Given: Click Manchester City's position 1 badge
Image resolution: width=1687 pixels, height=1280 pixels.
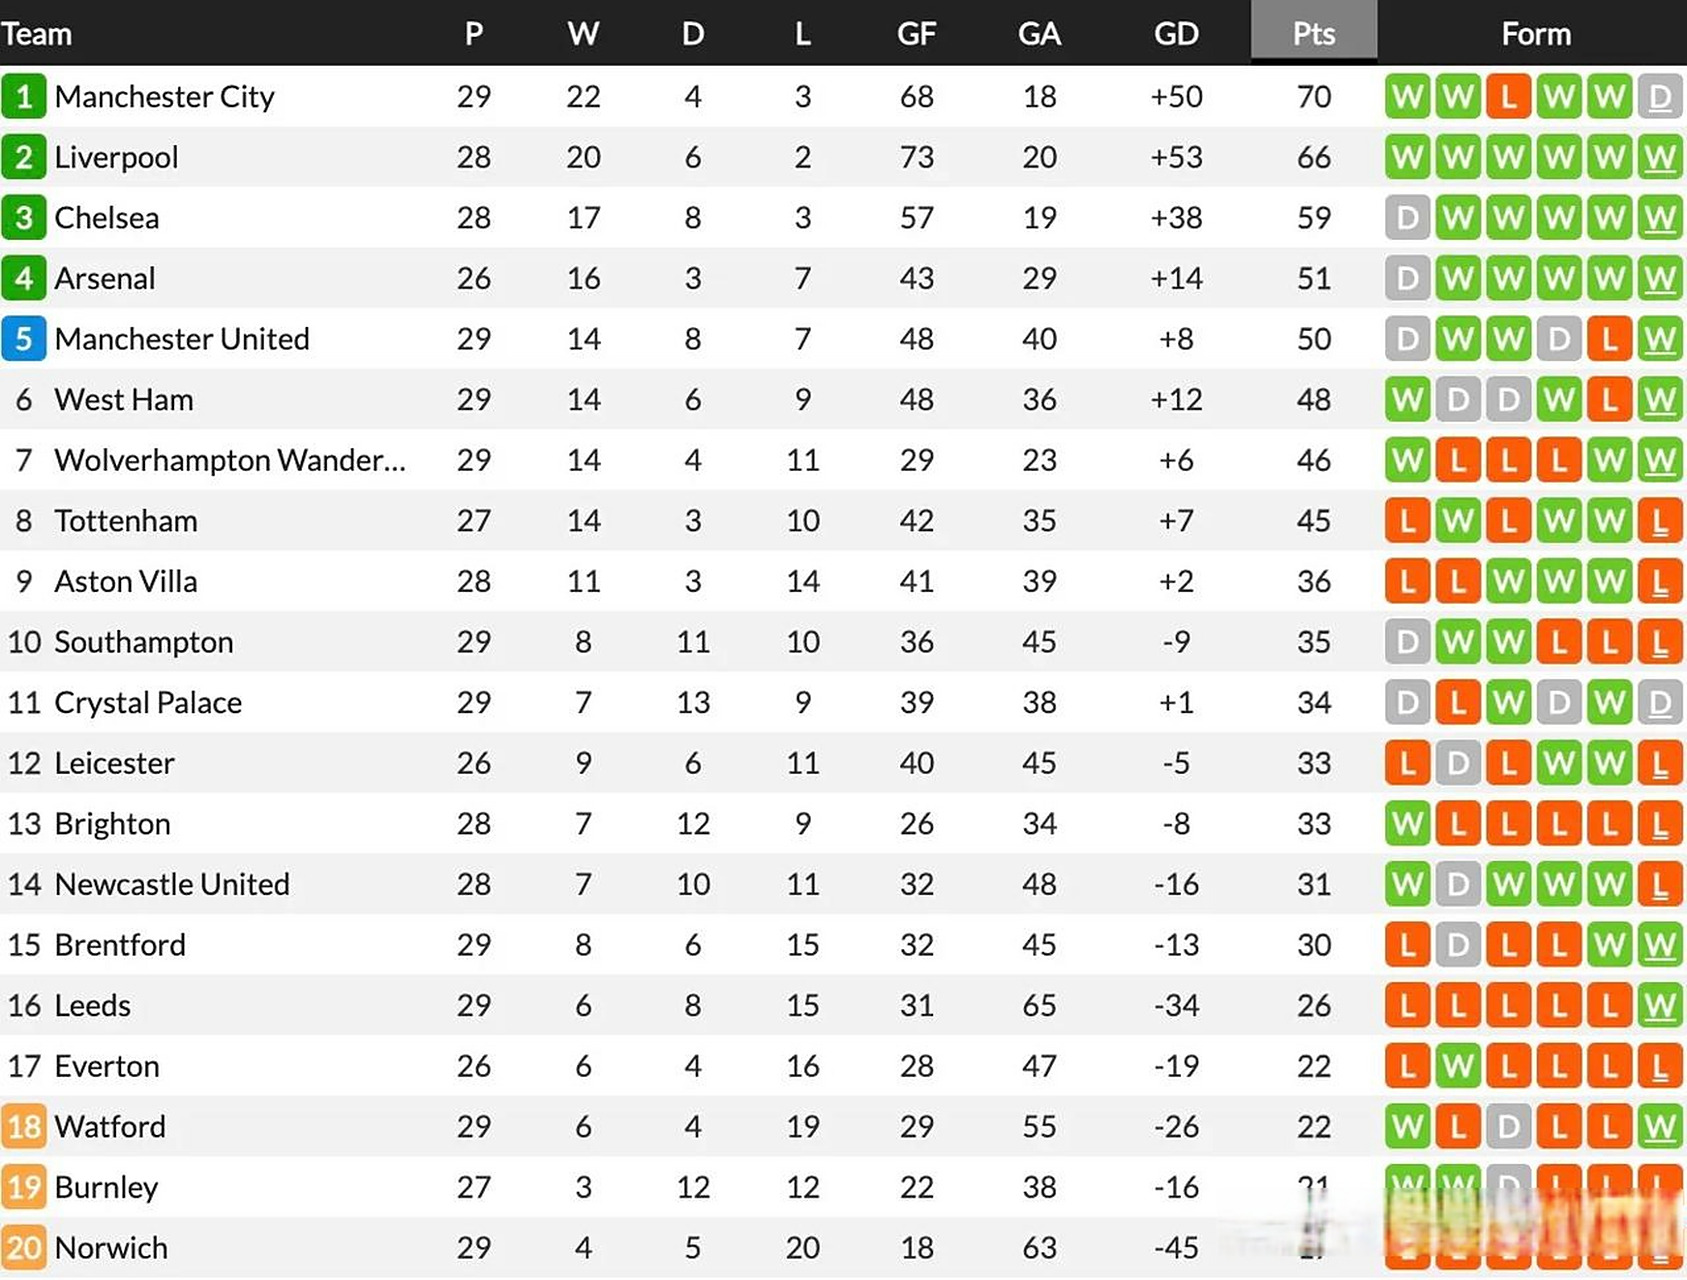Looking at the screenshot, I should click(24, 97).
